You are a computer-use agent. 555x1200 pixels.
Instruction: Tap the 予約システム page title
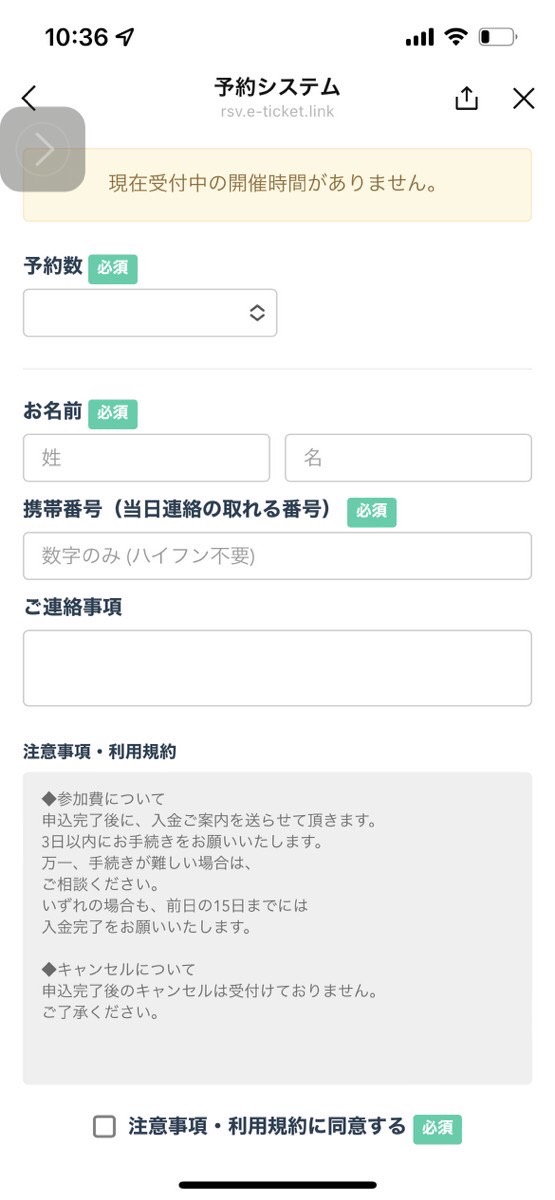point(277,86)
